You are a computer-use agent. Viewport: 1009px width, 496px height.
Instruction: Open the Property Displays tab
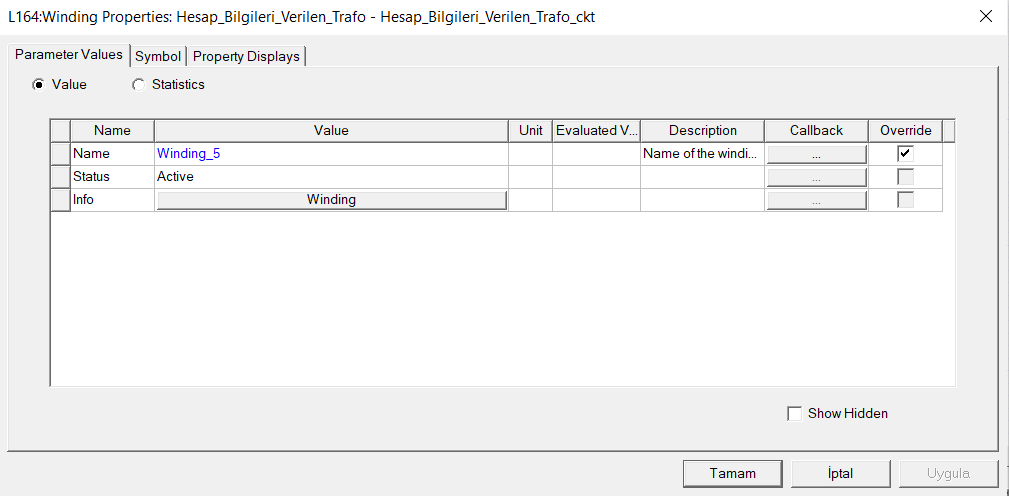click(x=246, y=57)
